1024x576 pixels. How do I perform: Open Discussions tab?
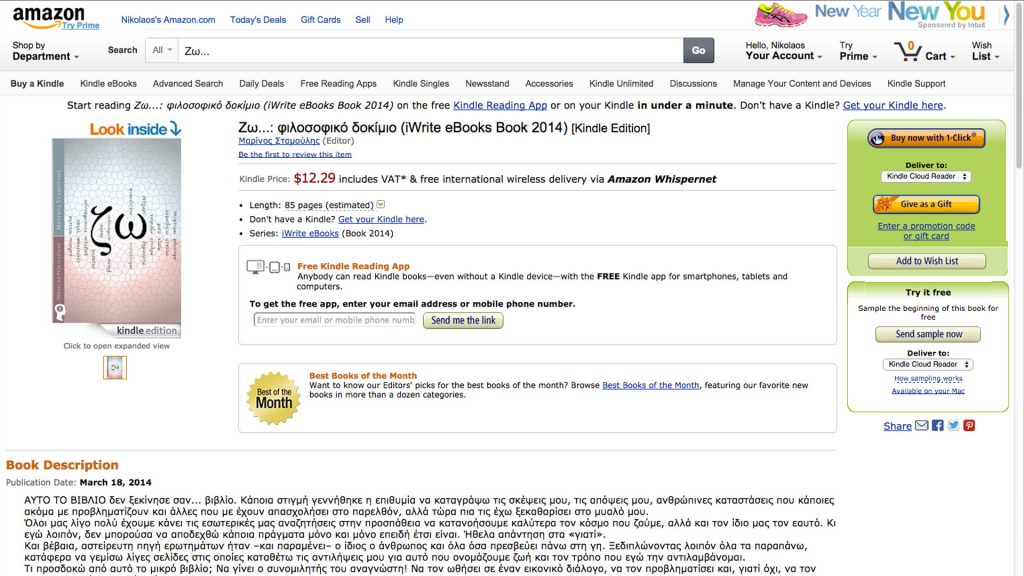[x=693, y=84]
